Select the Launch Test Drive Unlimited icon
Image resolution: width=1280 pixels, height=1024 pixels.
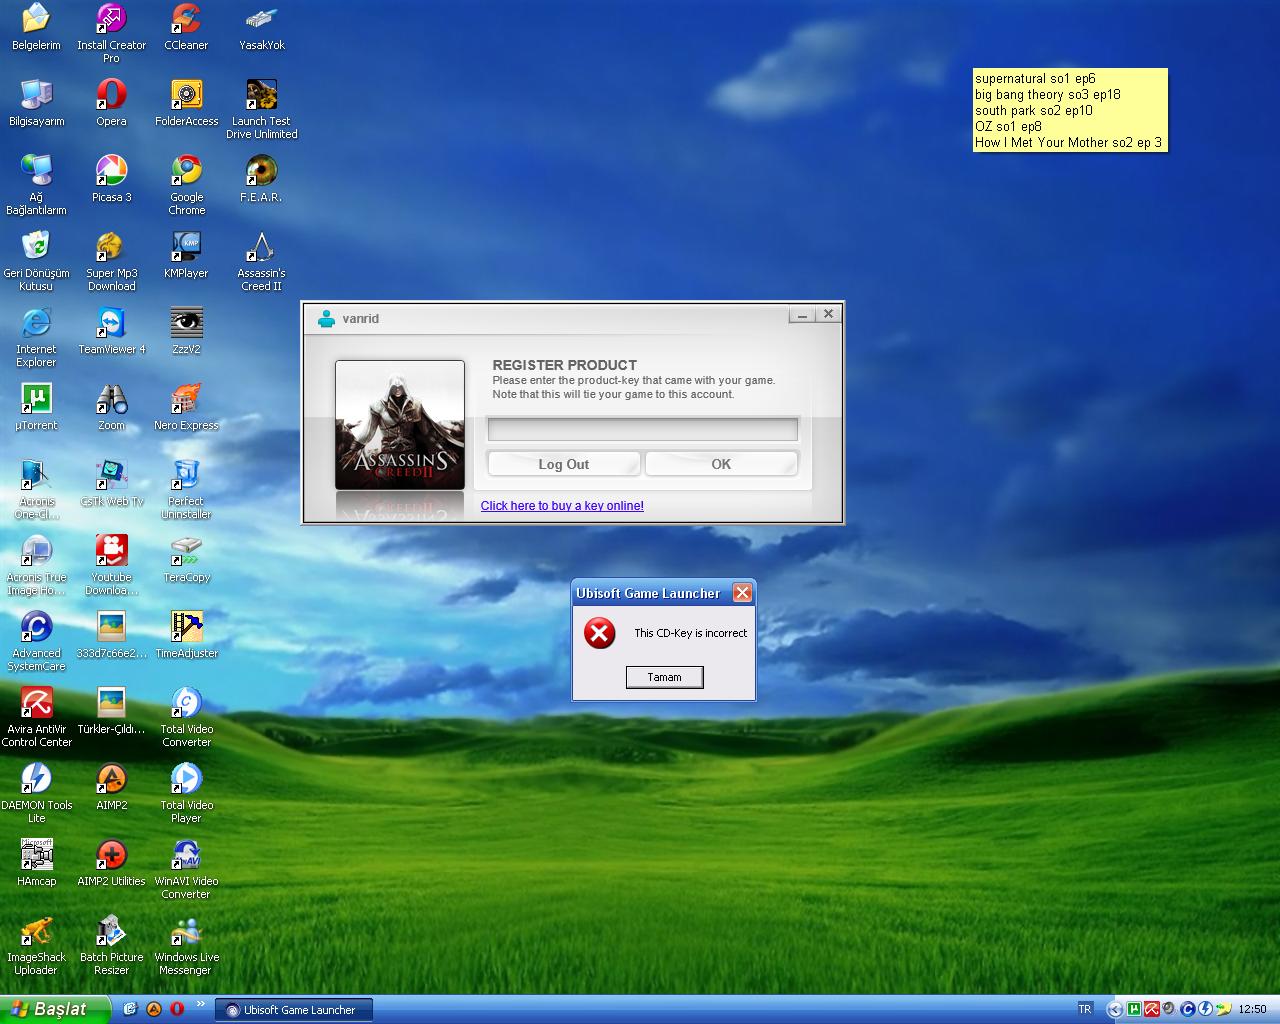[261, 109]
